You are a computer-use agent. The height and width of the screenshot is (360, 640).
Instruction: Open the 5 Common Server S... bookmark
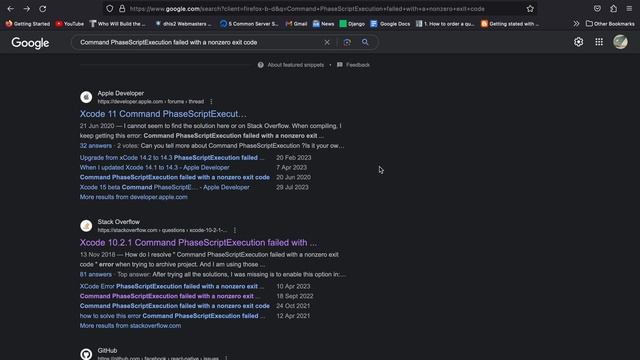tap(249, 24)
